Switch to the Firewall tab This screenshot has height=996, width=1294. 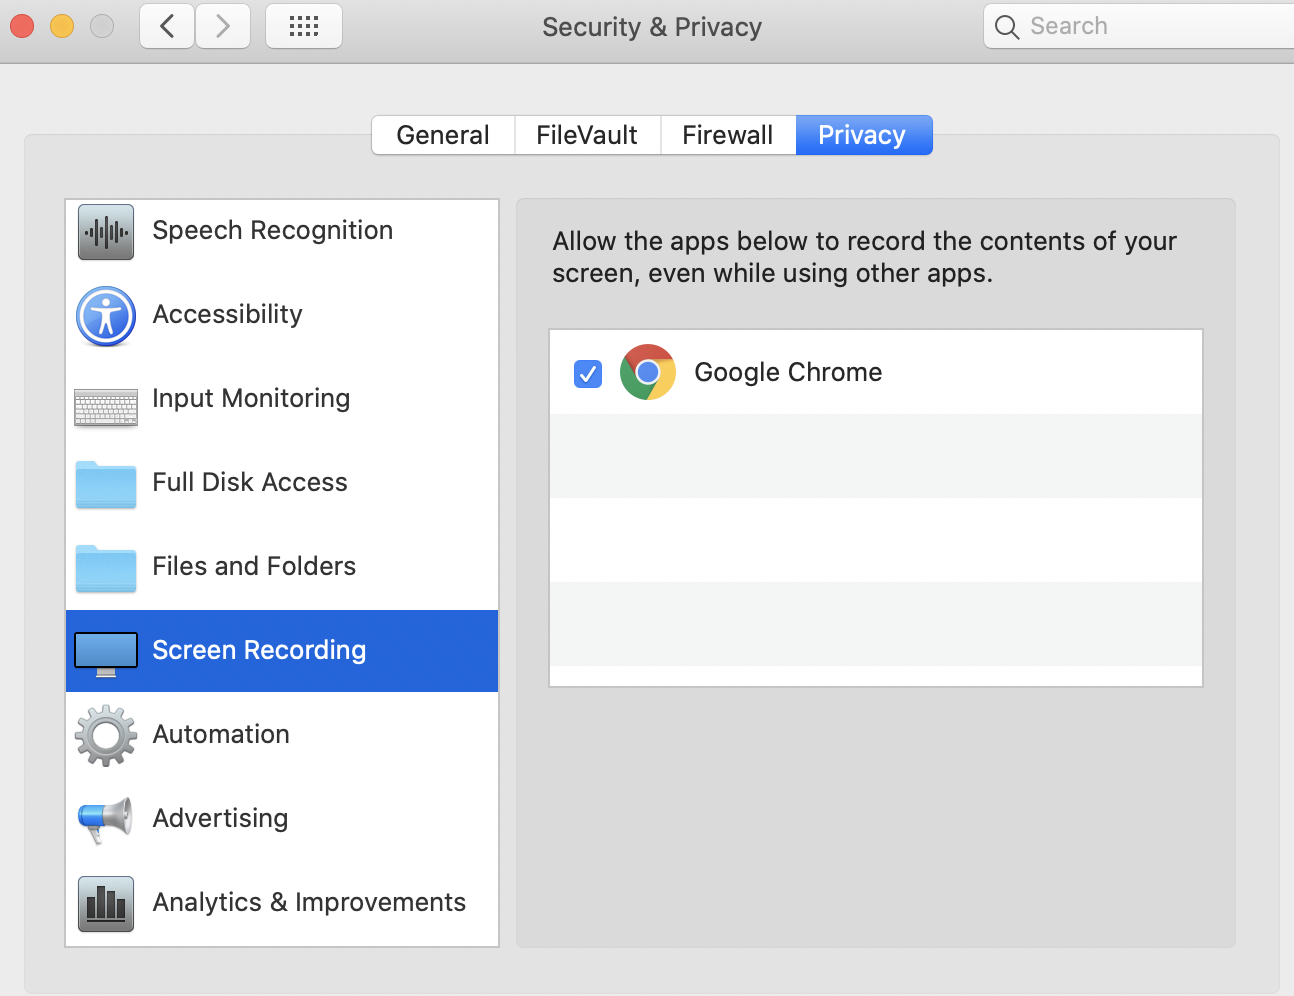[727, 135]
